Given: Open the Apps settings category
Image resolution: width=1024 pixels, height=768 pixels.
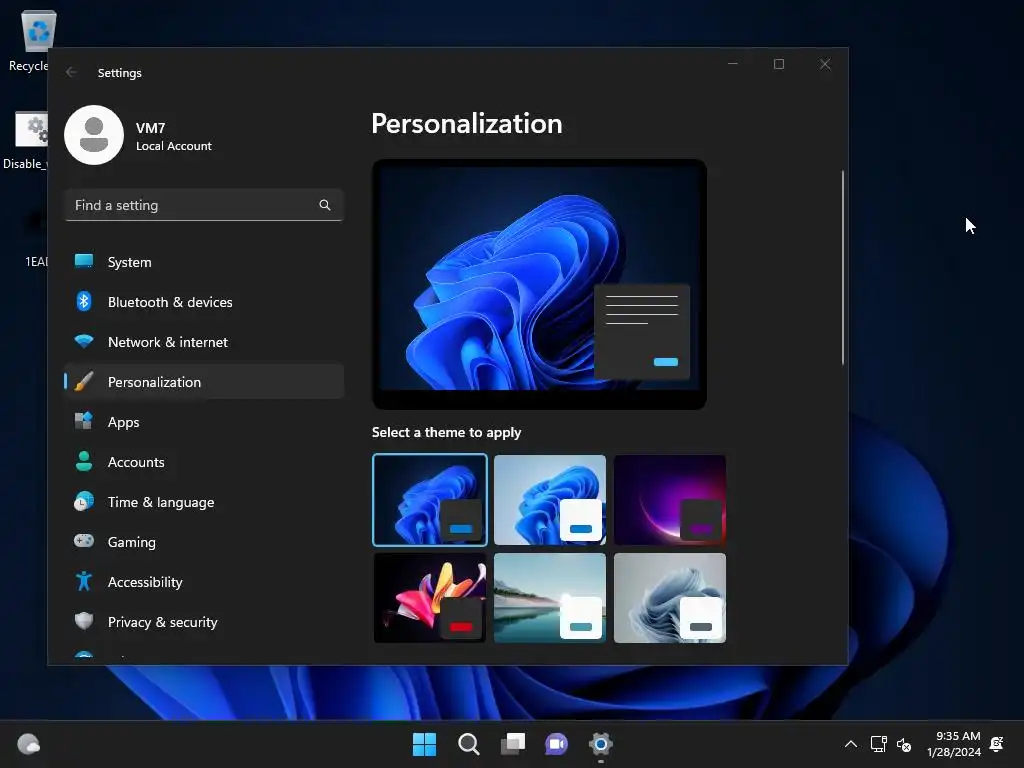Looking at the screenshot, I should (204, 422).
